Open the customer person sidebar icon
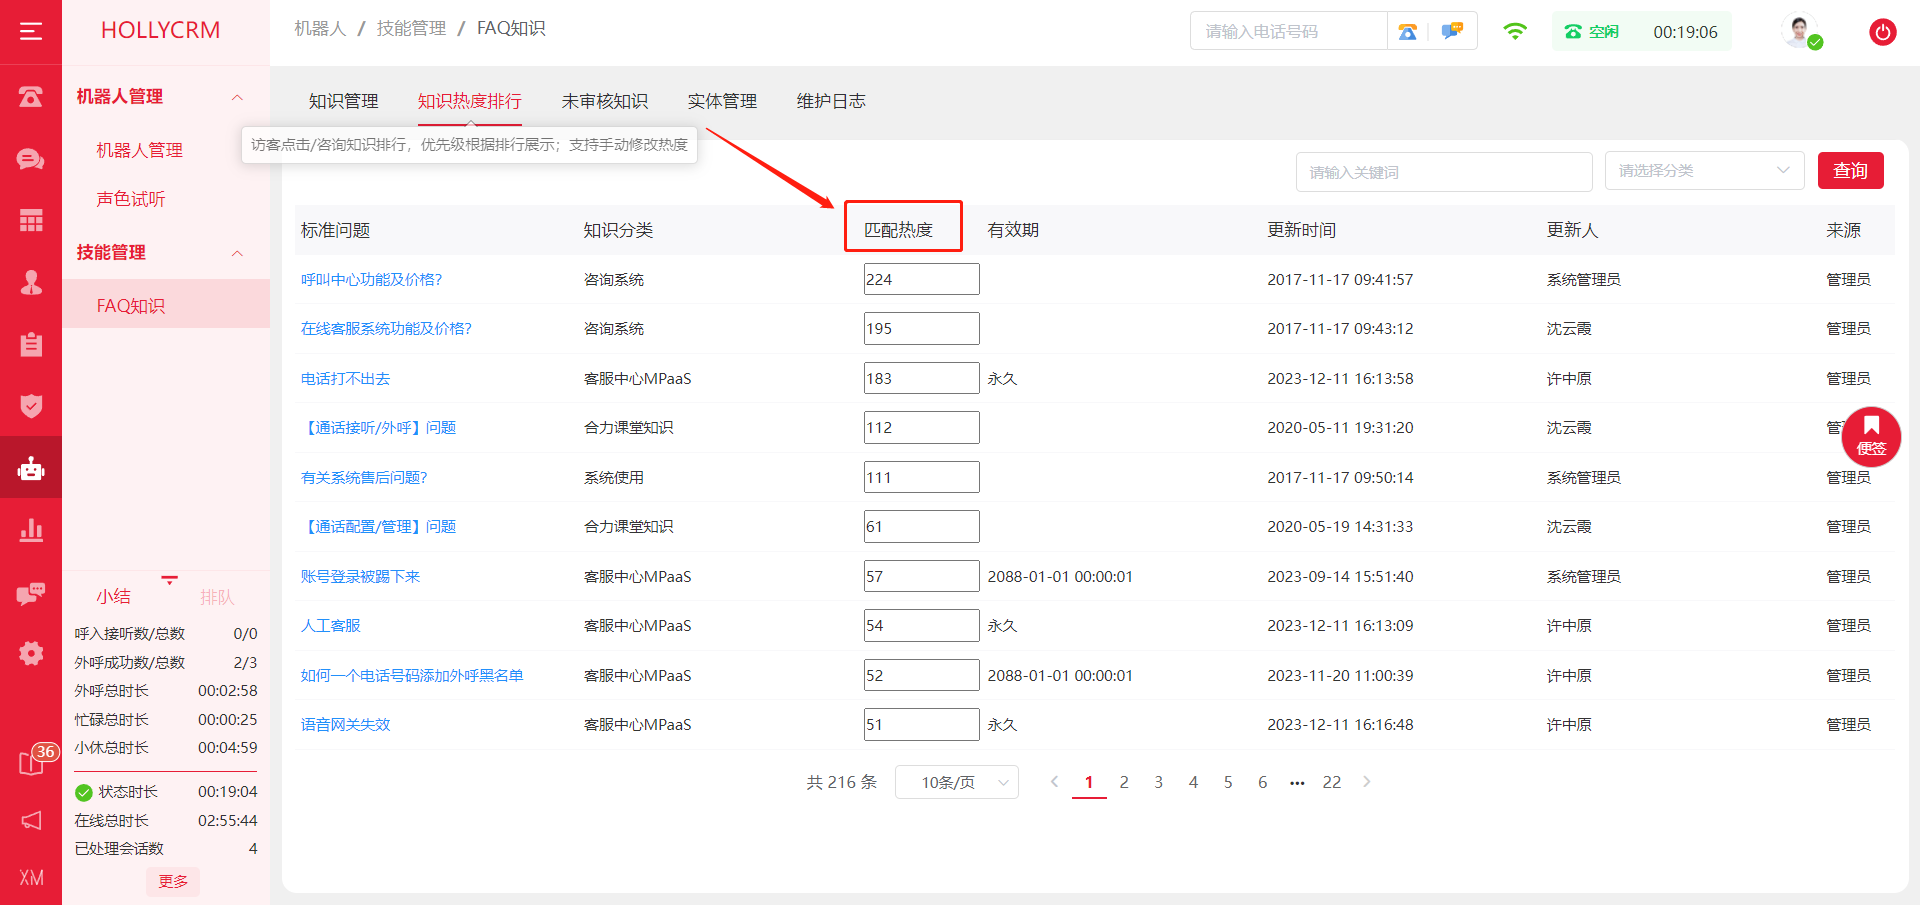Image resolution: width=1920 pixels, height=905 pixels. point(31,283)
